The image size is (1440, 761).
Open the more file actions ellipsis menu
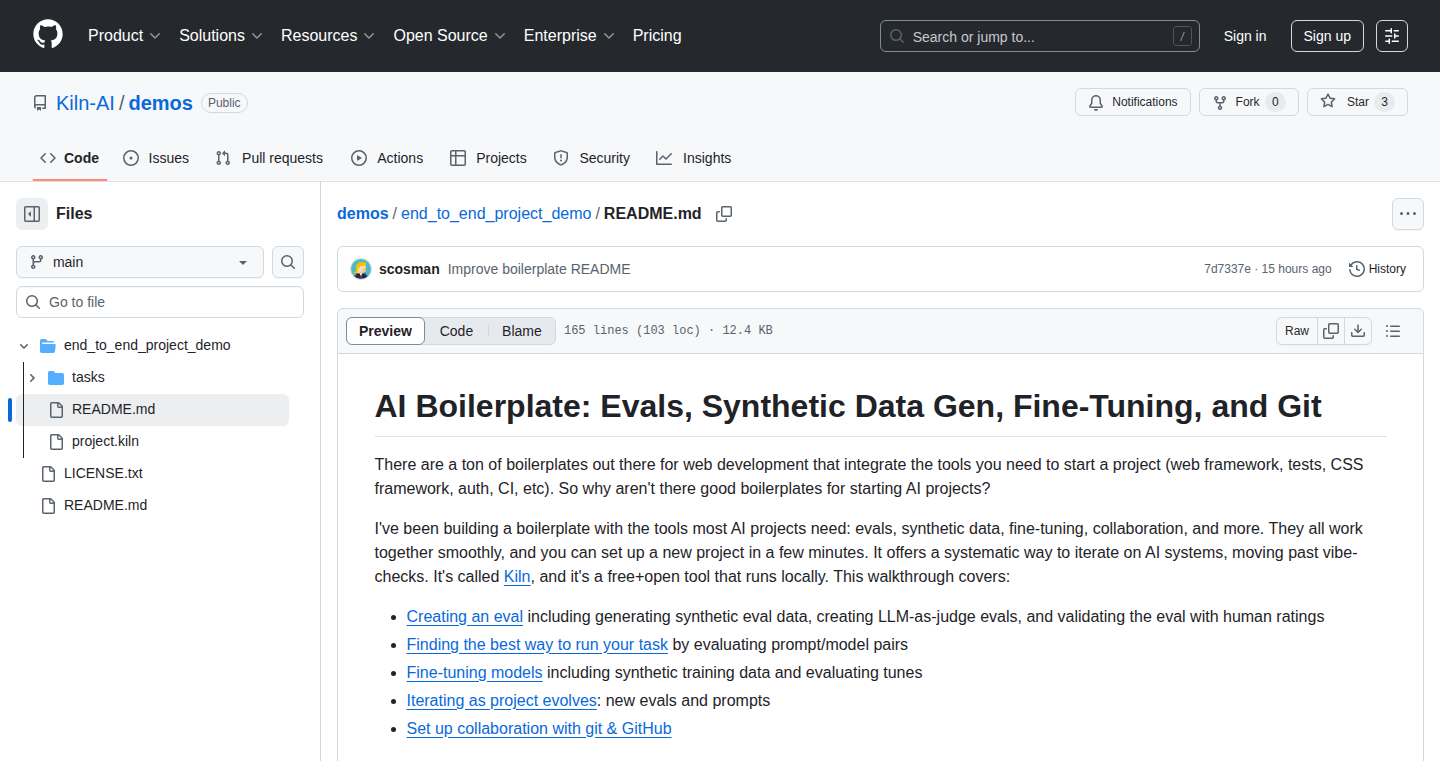(x=1408, y=214)
